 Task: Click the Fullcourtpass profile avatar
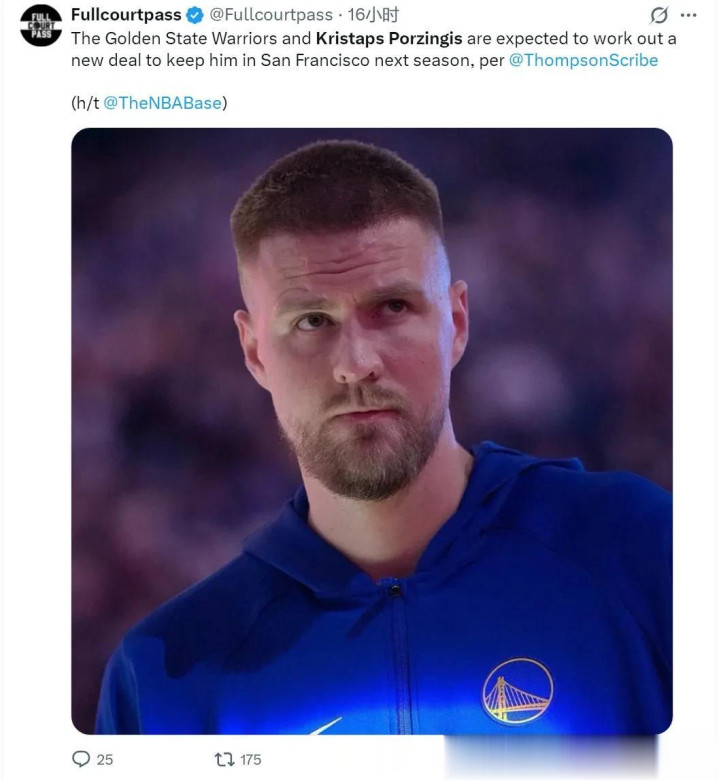point(41,26)
